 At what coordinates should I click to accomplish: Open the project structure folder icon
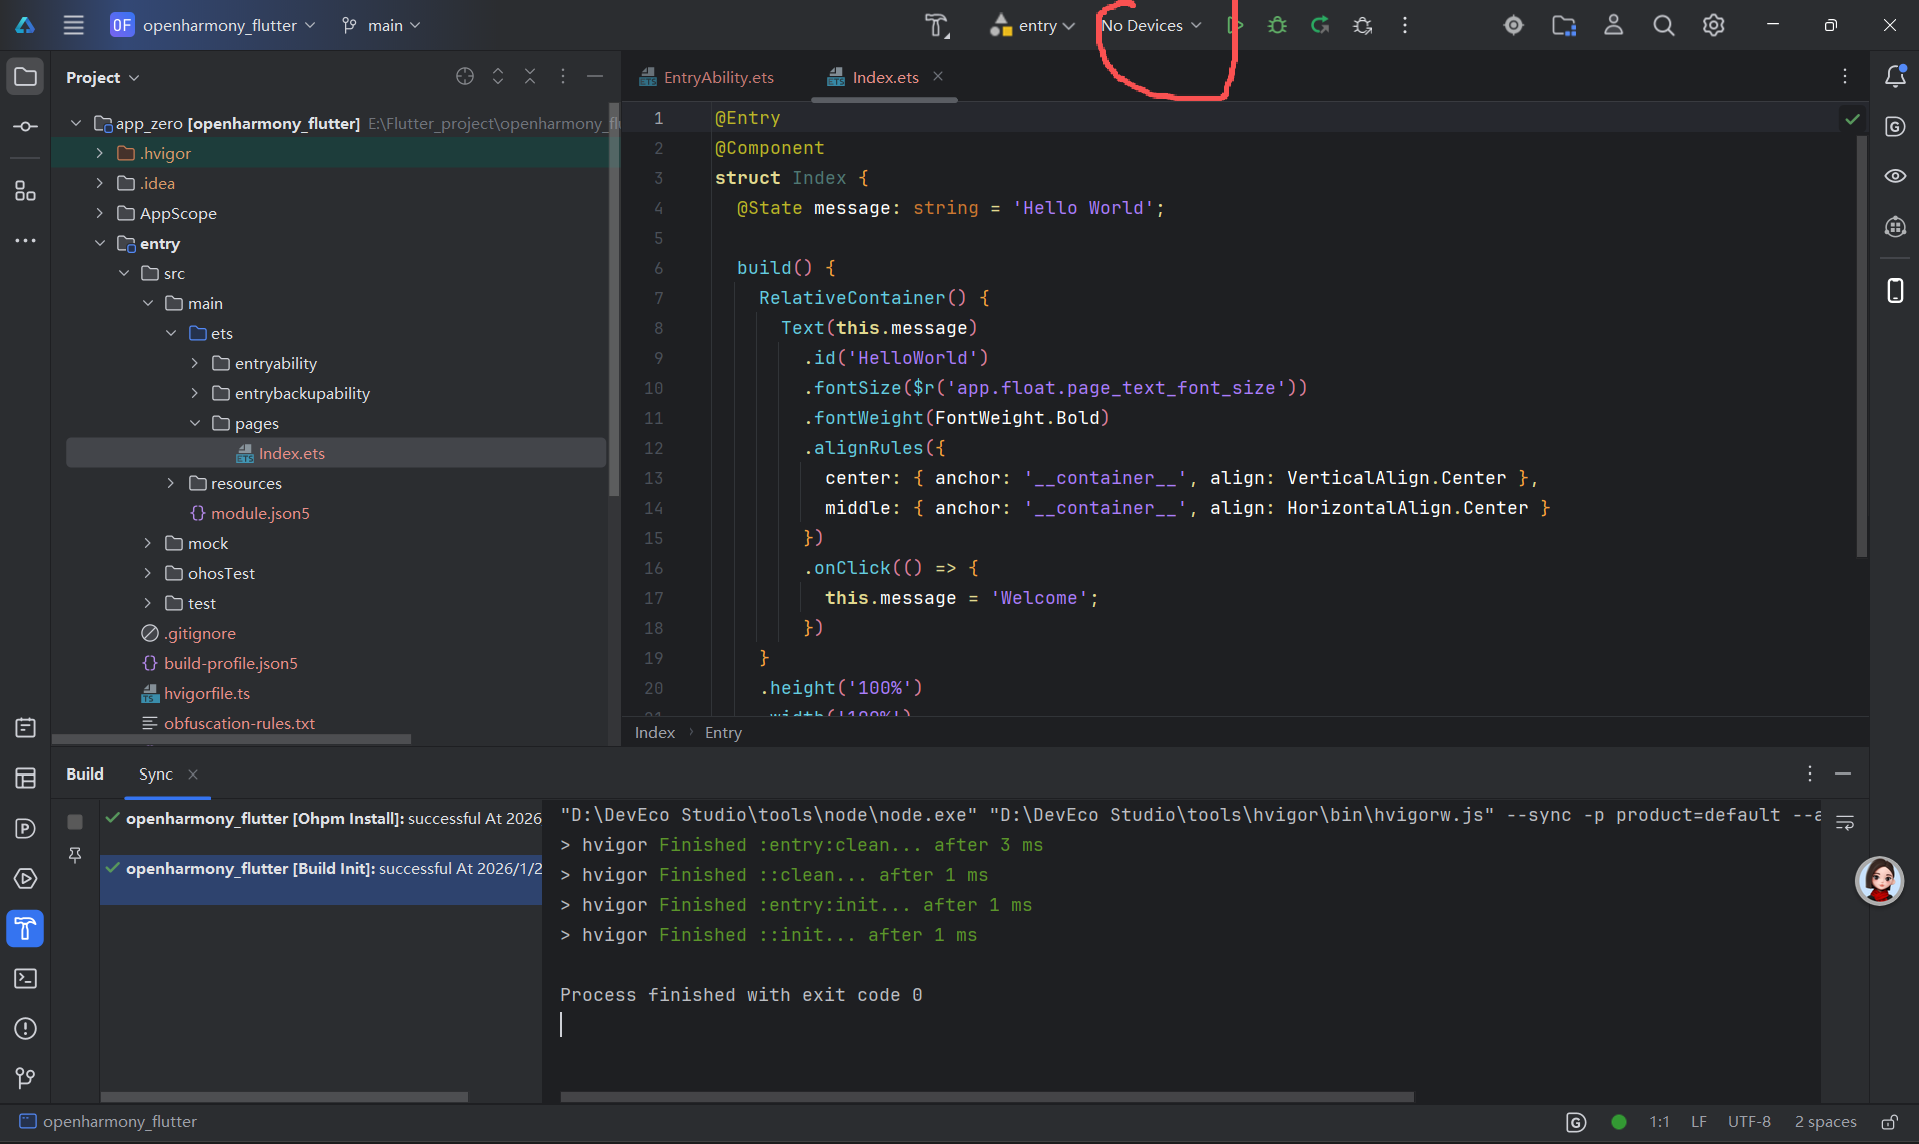1564,25
